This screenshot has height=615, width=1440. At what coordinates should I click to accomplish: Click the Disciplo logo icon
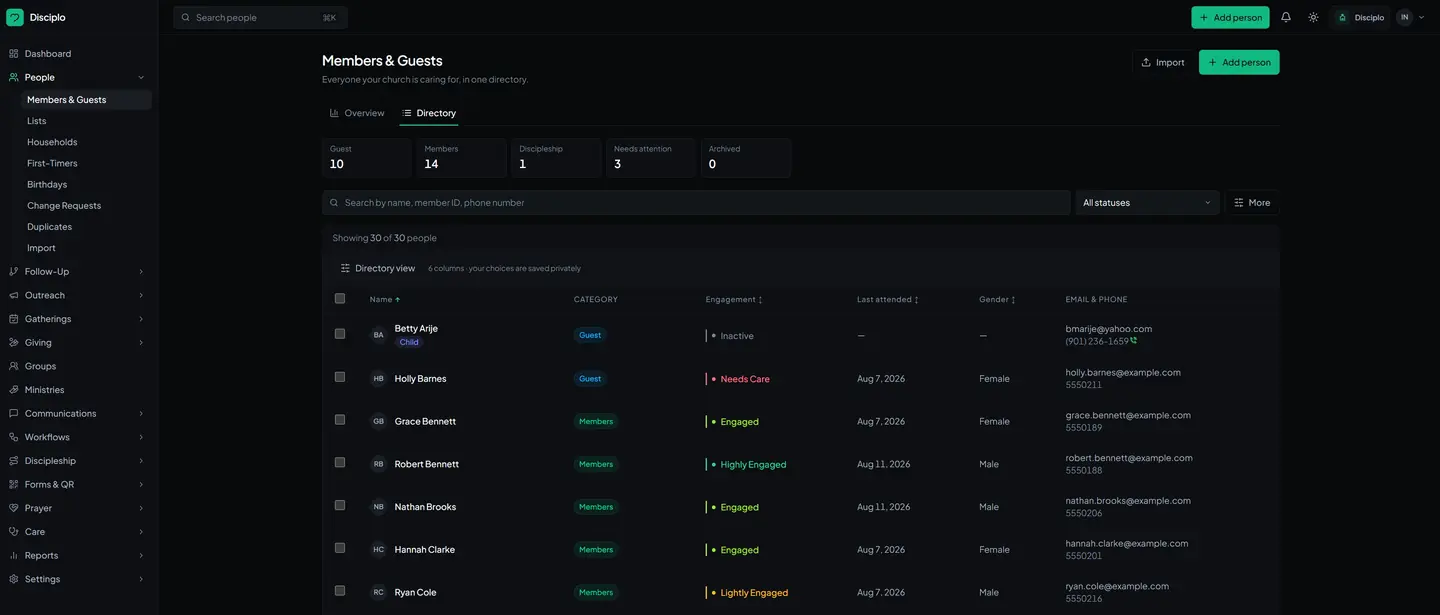coord(14,17)
